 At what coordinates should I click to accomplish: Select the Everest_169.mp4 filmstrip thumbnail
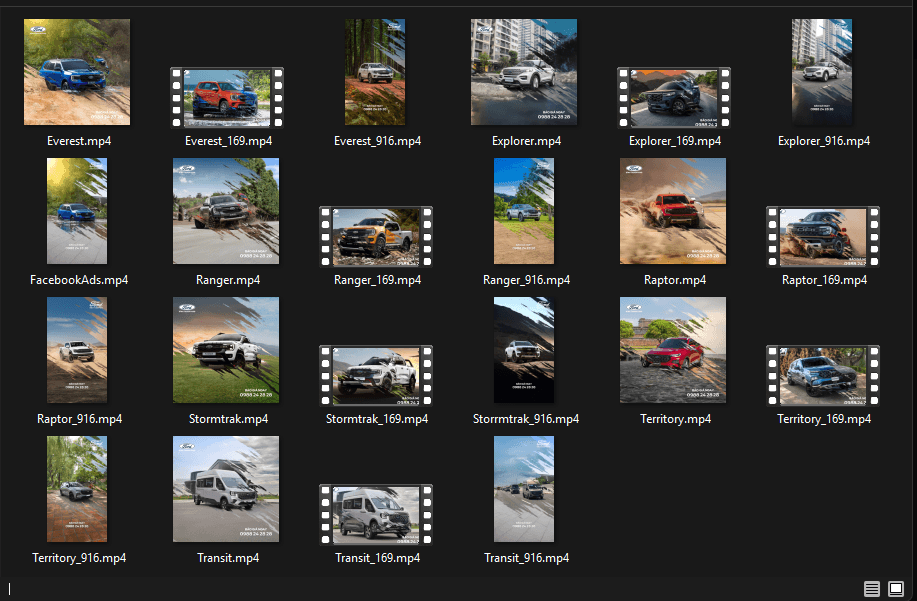click(x=227, y=98)
